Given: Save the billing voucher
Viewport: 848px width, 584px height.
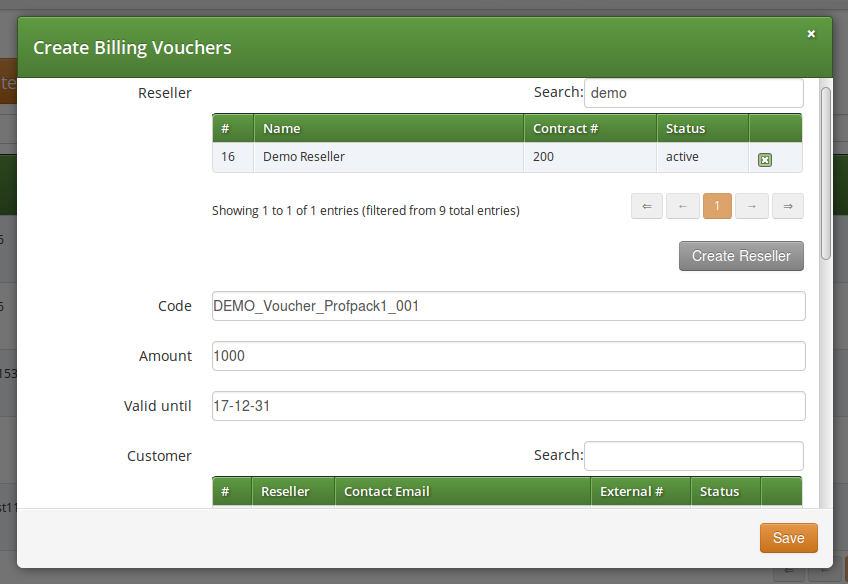Looking at the screenshot, I should pyautogui.click(x=788, y=537).
